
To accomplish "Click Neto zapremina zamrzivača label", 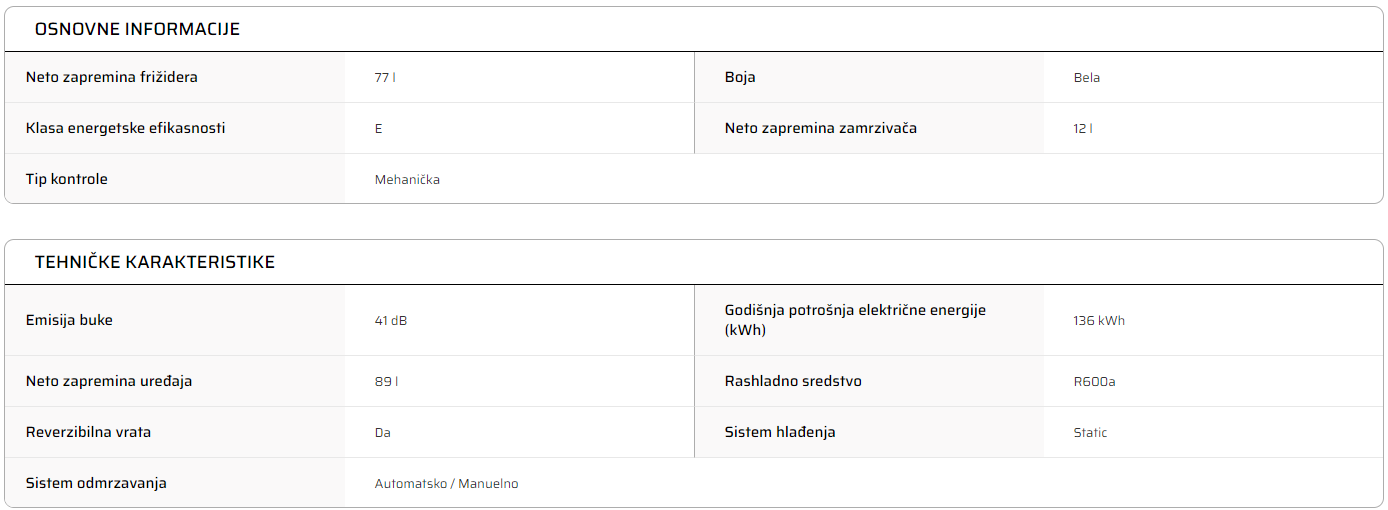I will pos(821,128).
